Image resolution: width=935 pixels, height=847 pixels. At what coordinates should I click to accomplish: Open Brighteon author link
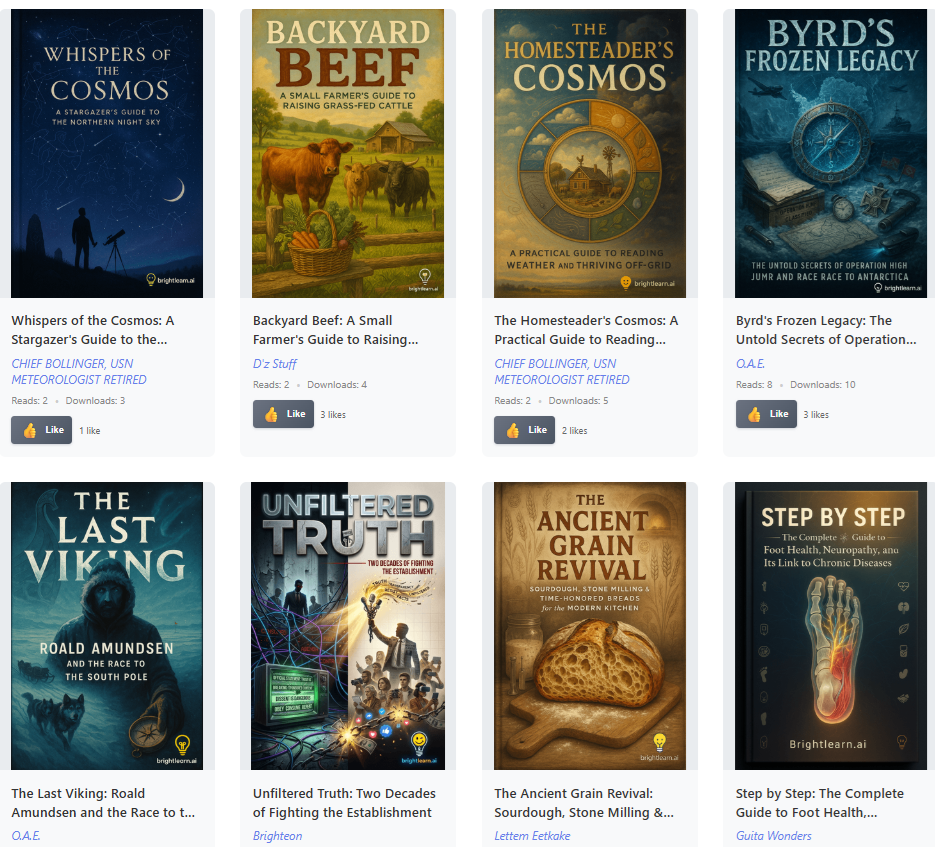(277, 836)
